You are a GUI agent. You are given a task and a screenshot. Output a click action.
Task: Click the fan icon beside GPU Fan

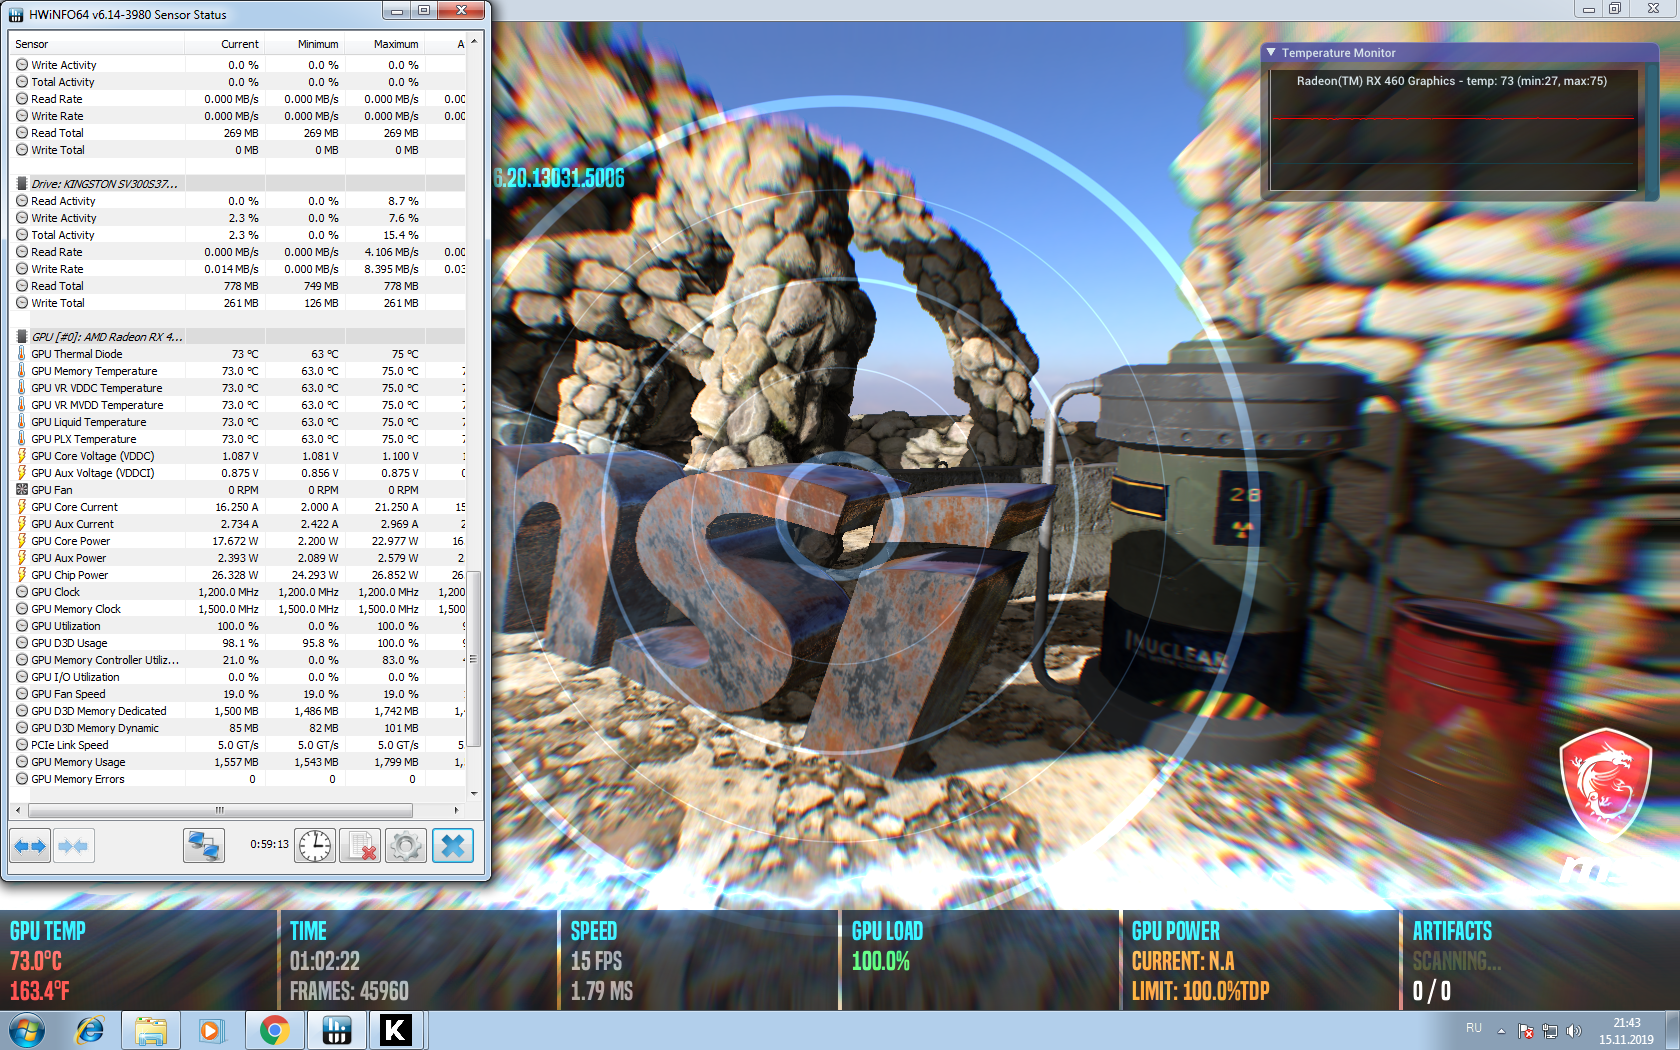[22, 490]
